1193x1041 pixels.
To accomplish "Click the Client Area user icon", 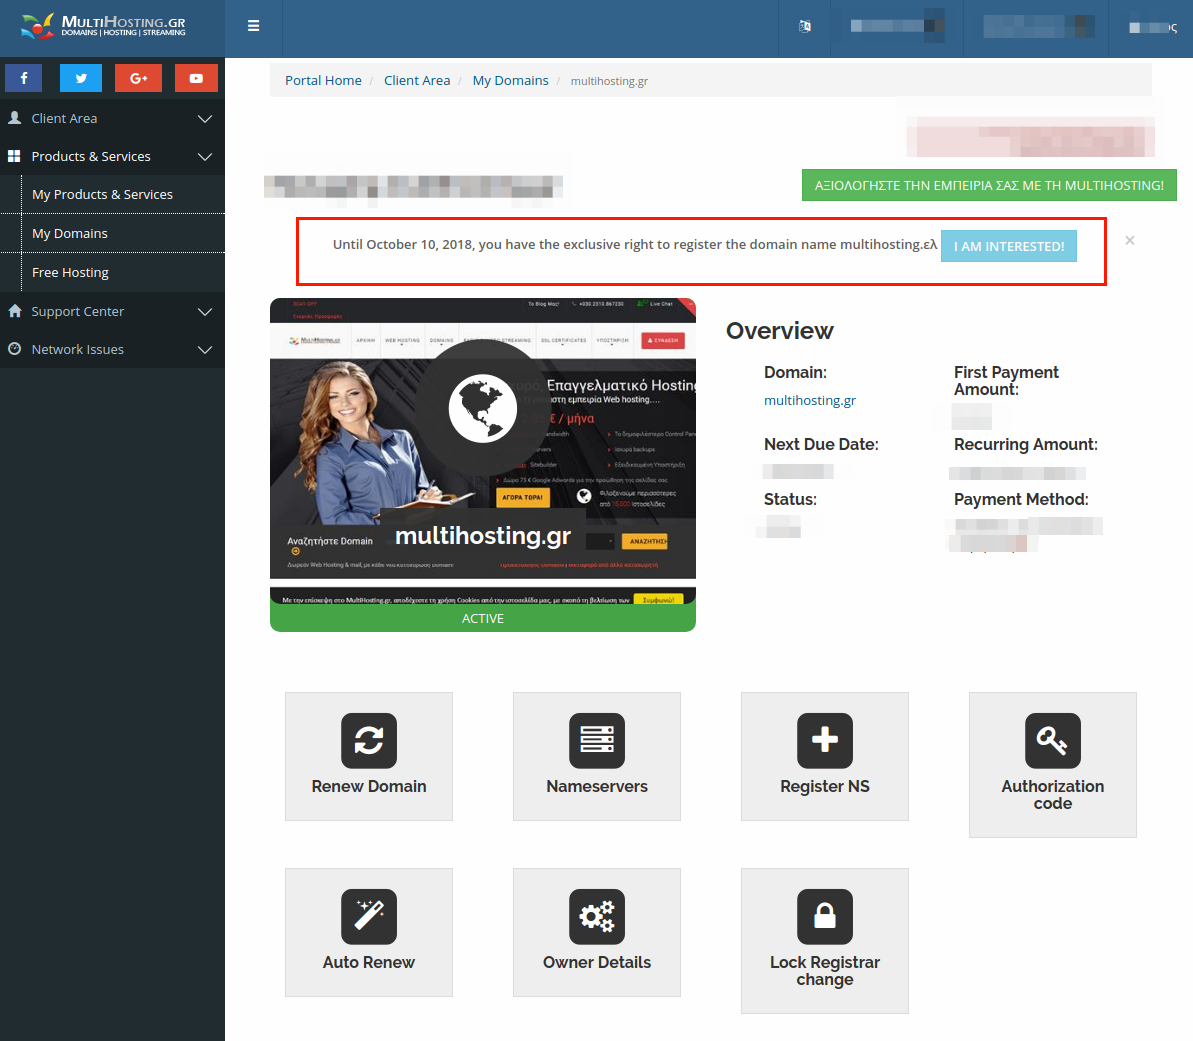I will tap(14, 118).
